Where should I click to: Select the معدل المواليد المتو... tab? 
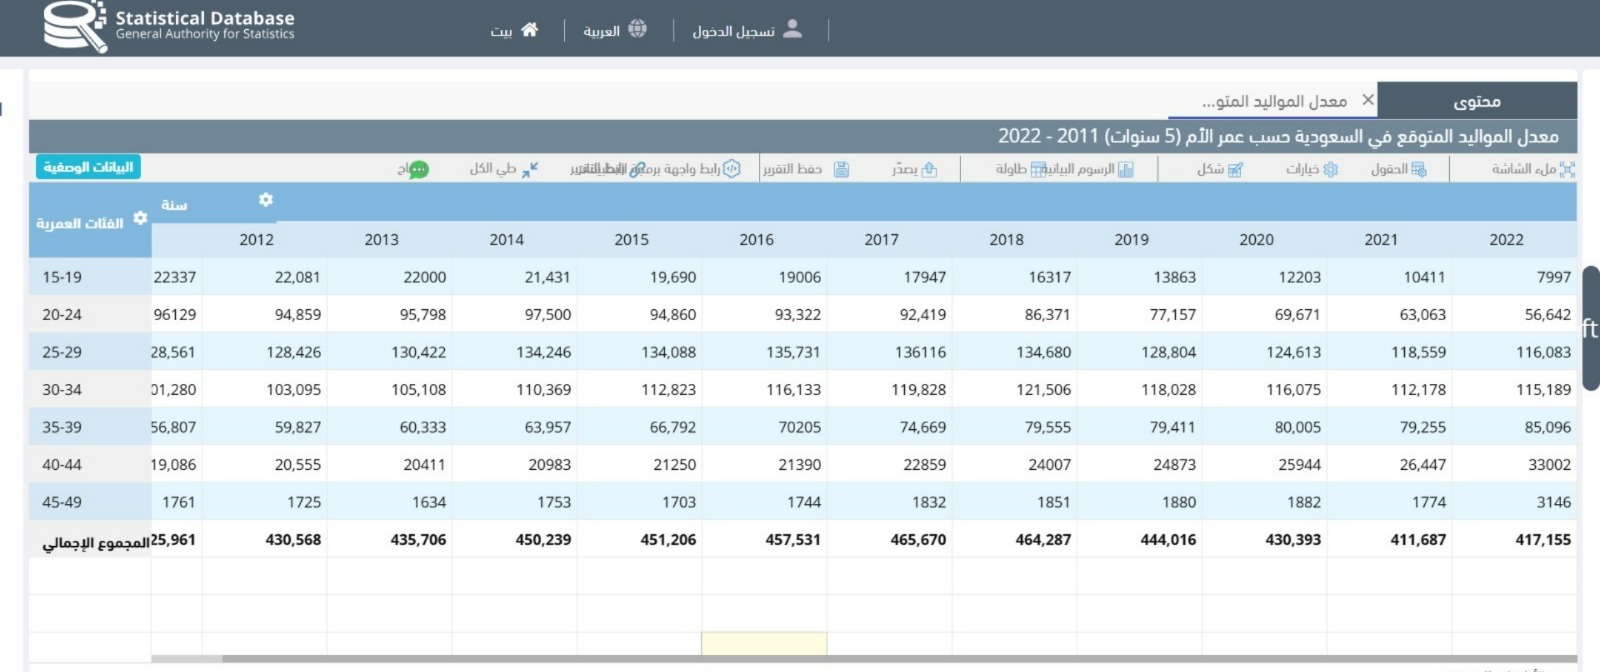(1274, 101)
